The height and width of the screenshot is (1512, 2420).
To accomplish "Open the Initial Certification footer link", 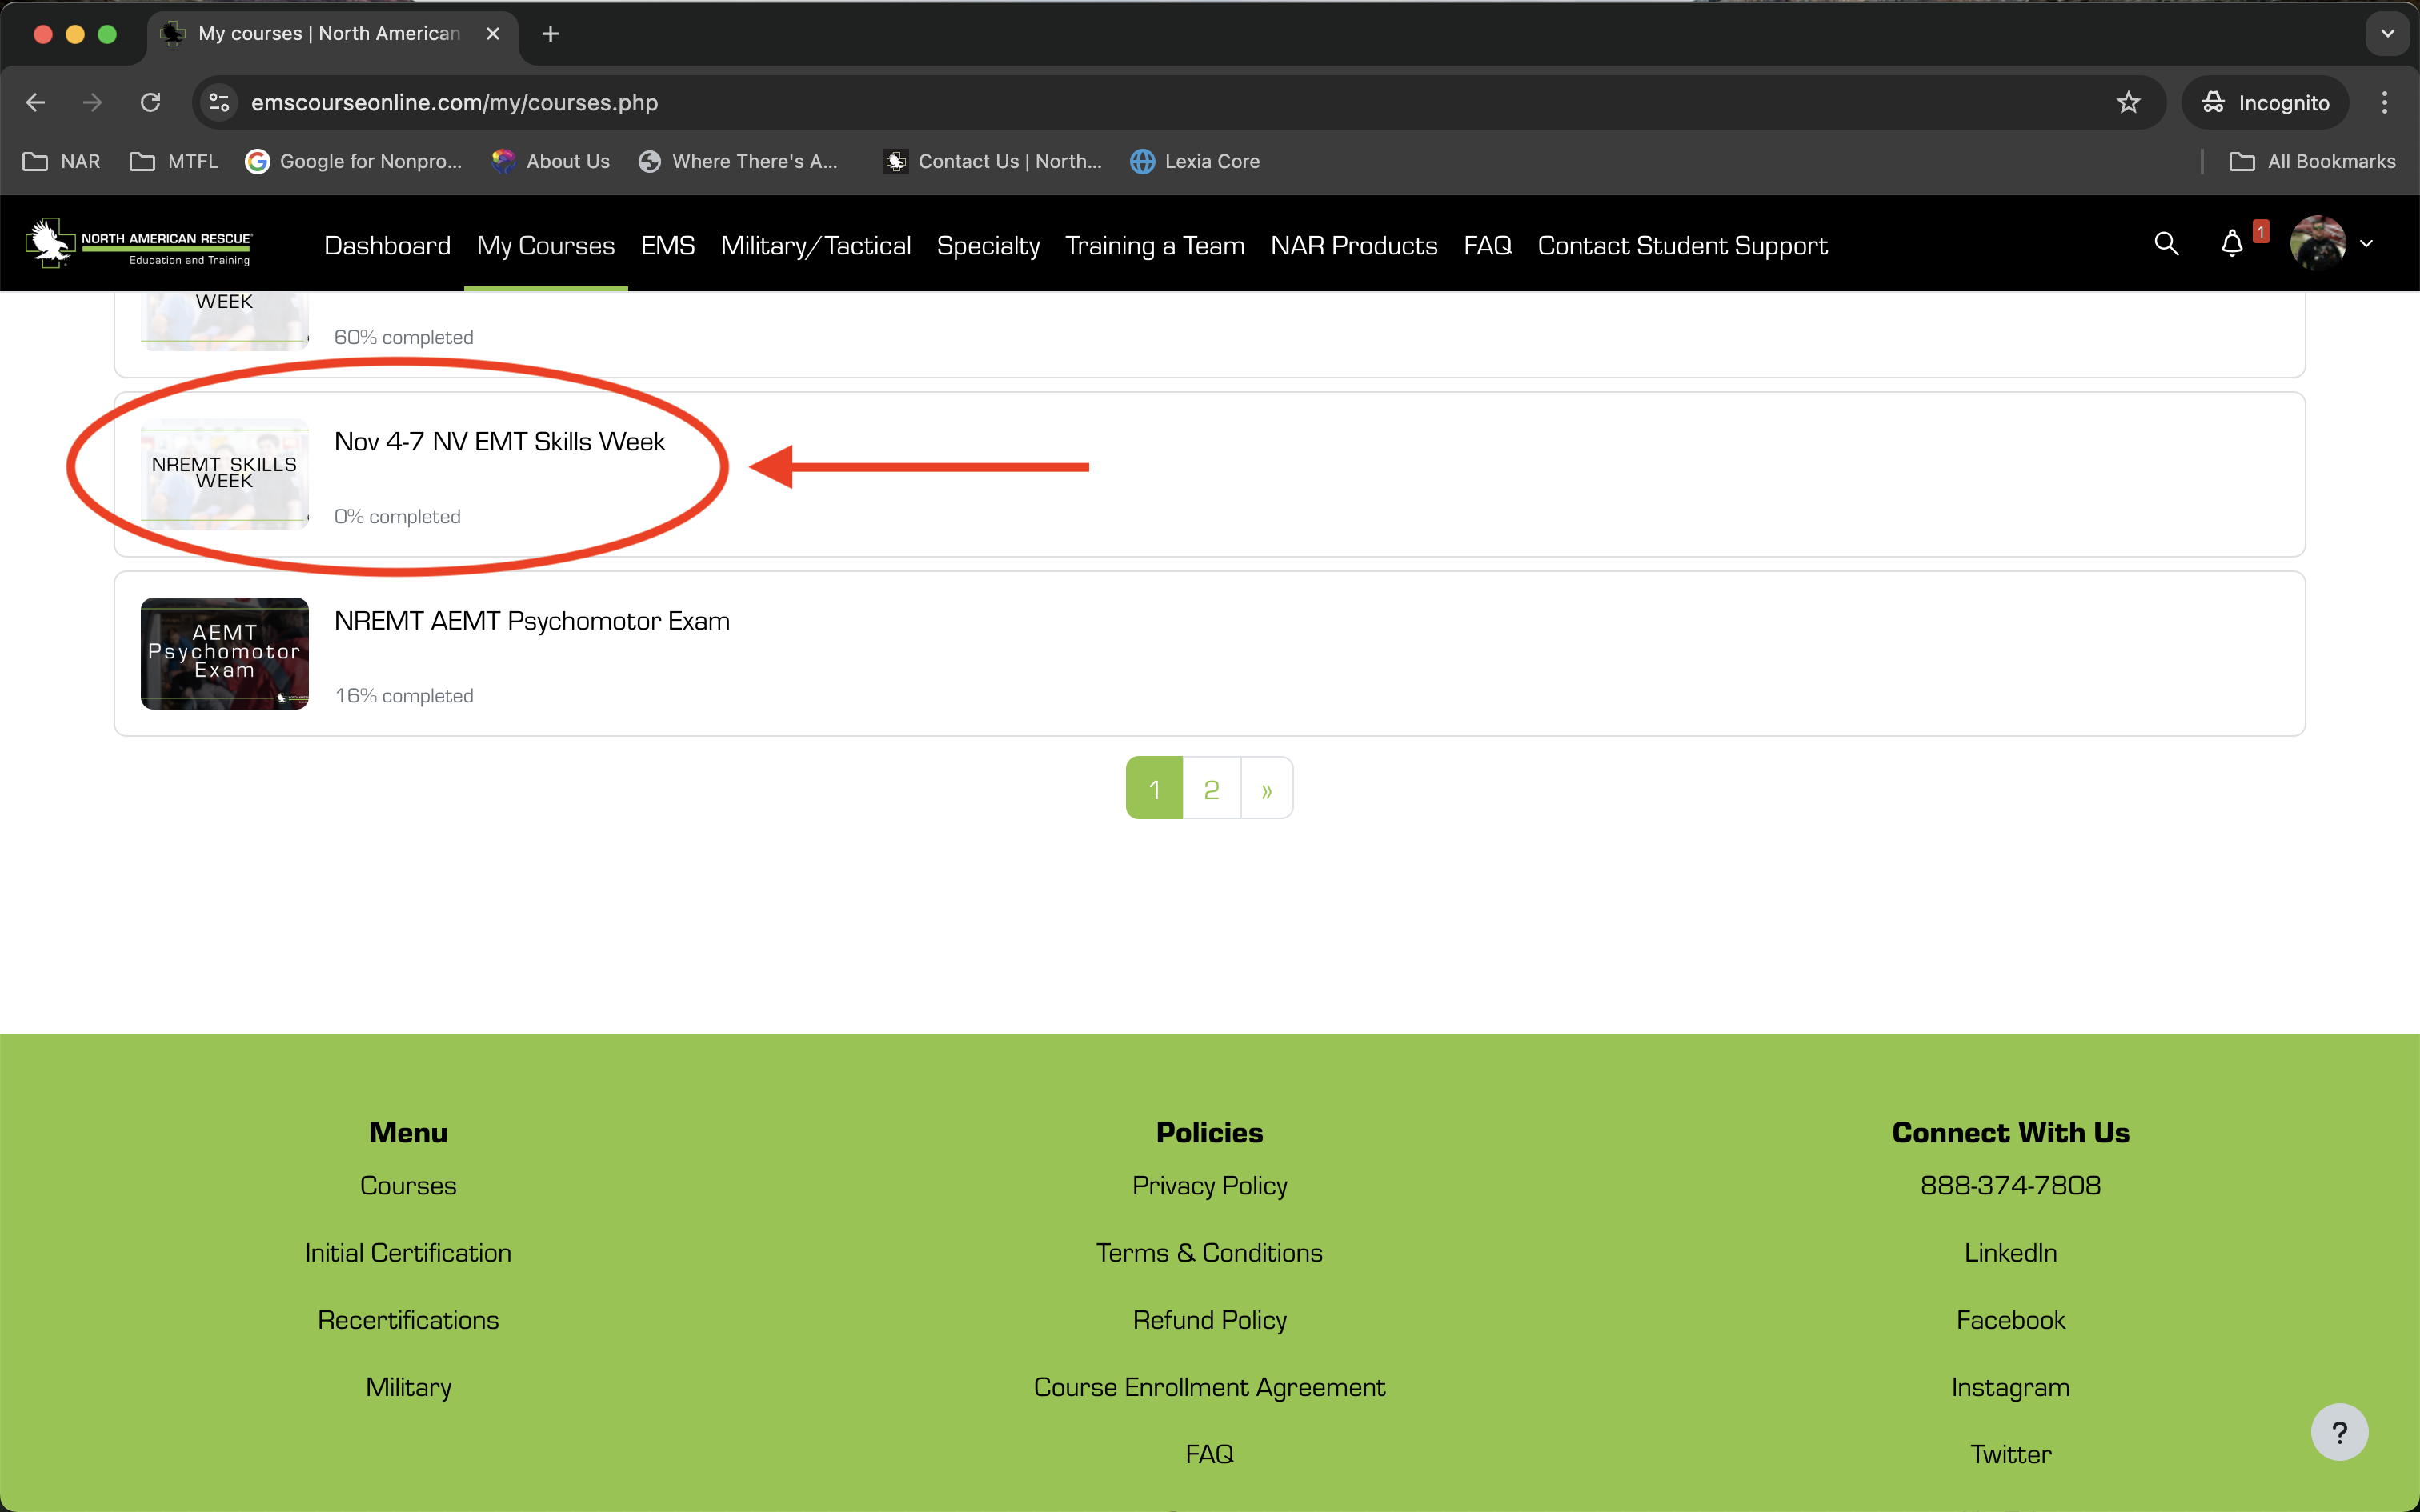I will click(408, 1252).
